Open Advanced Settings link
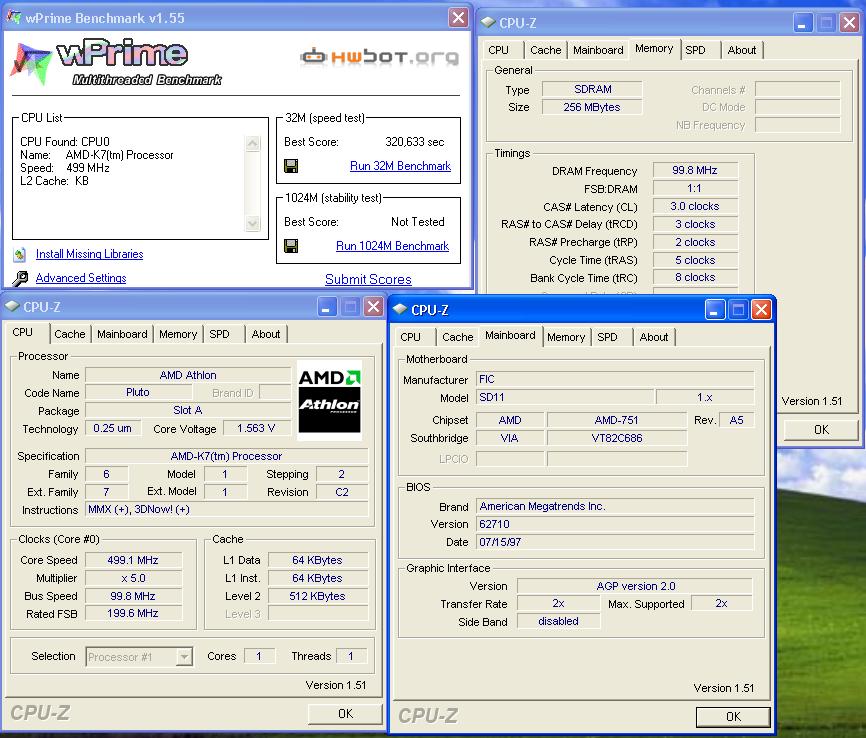The width and height of the screenshot is (866, 738). click(81, 278)
